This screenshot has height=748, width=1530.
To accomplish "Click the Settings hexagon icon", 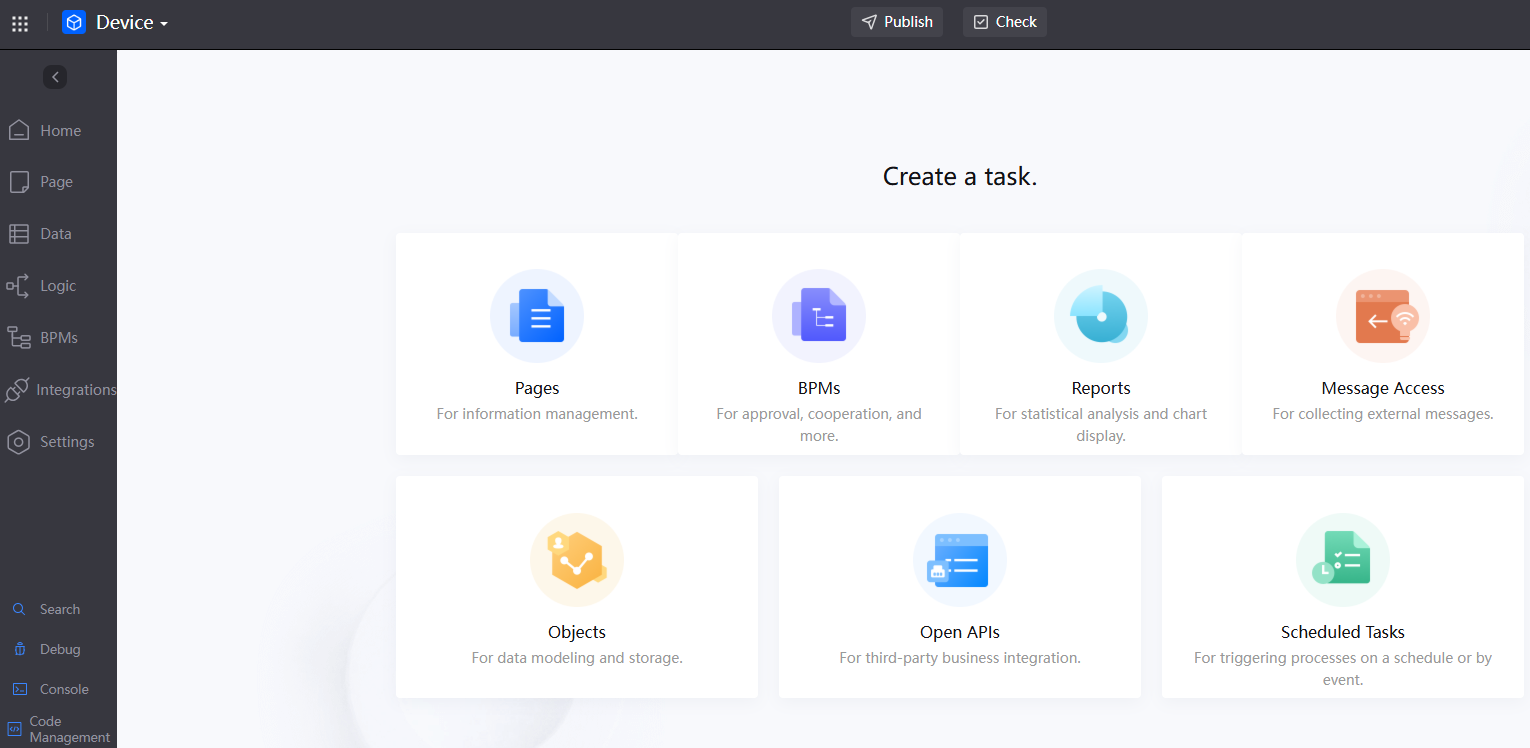I will (x=19, y=442).
